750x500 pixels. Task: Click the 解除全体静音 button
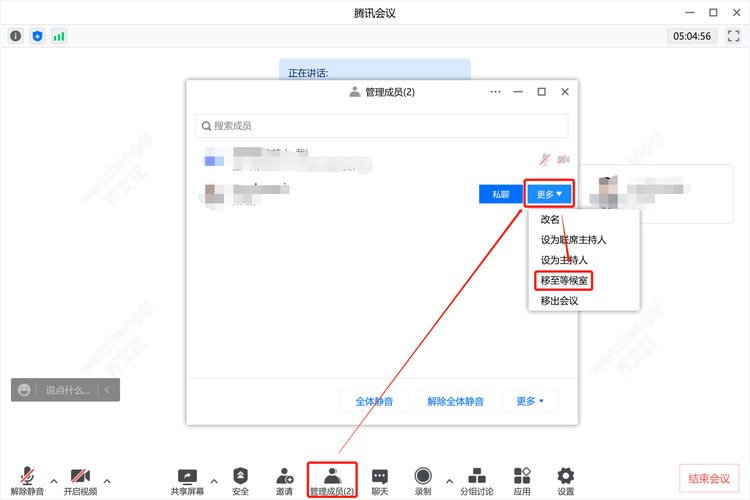pos(455,401)
